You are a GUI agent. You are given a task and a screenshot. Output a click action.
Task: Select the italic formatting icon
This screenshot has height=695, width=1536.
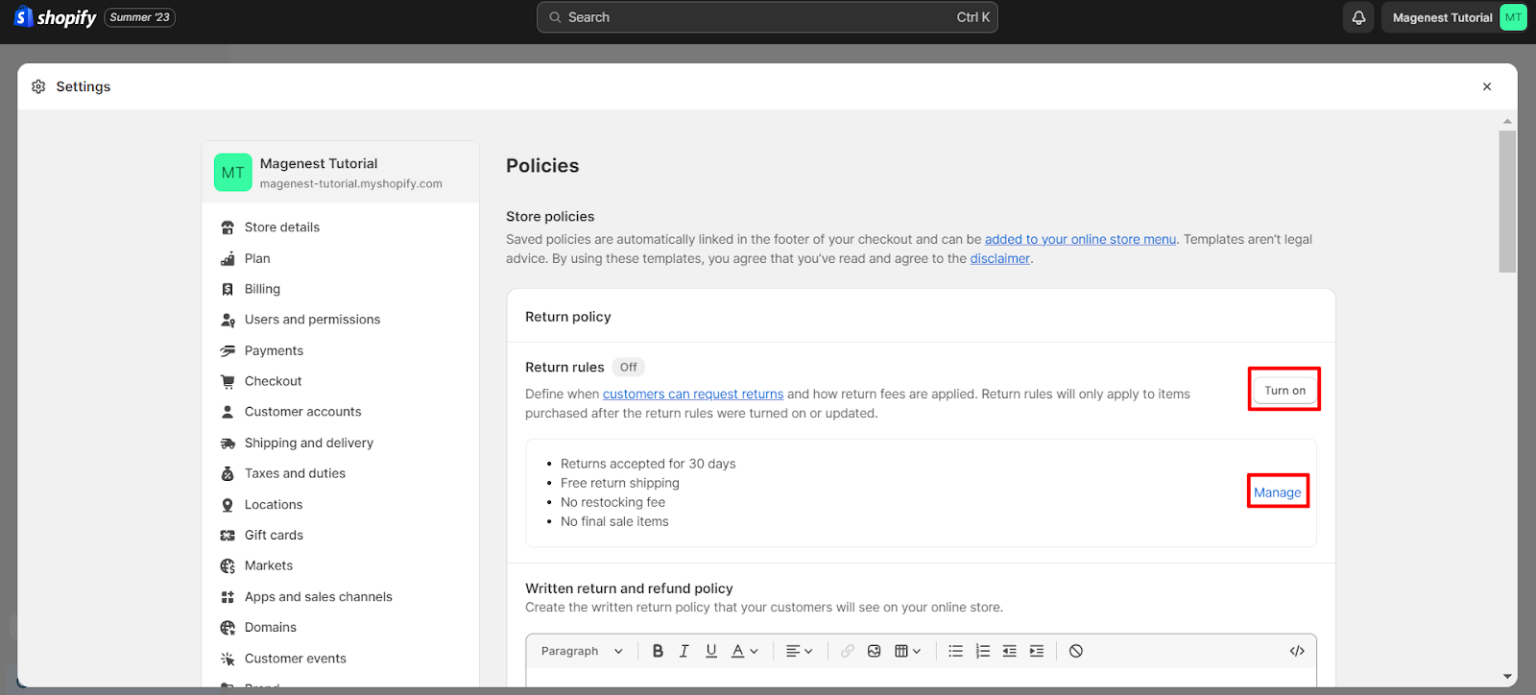tap(684, 650)
